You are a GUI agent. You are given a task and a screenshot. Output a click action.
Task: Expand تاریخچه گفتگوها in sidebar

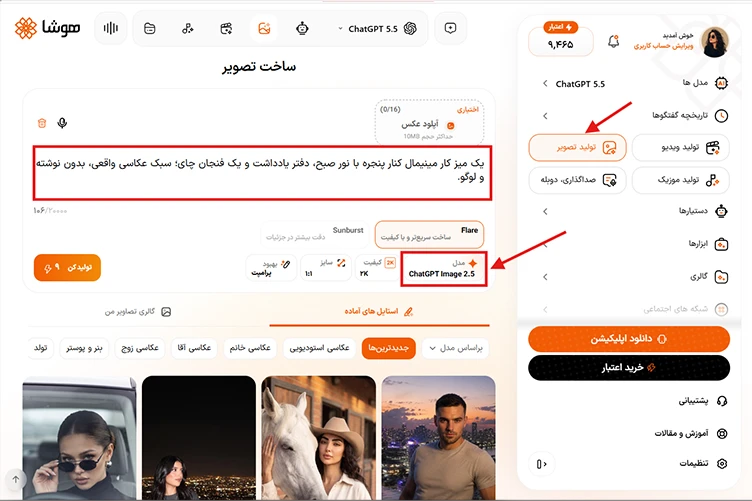(x=634, y=116)
